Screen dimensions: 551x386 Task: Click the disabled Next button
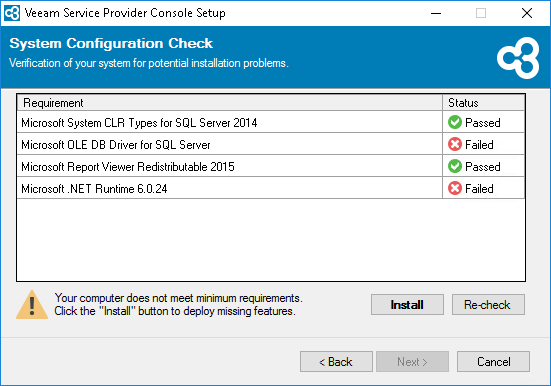coord(412,361)
